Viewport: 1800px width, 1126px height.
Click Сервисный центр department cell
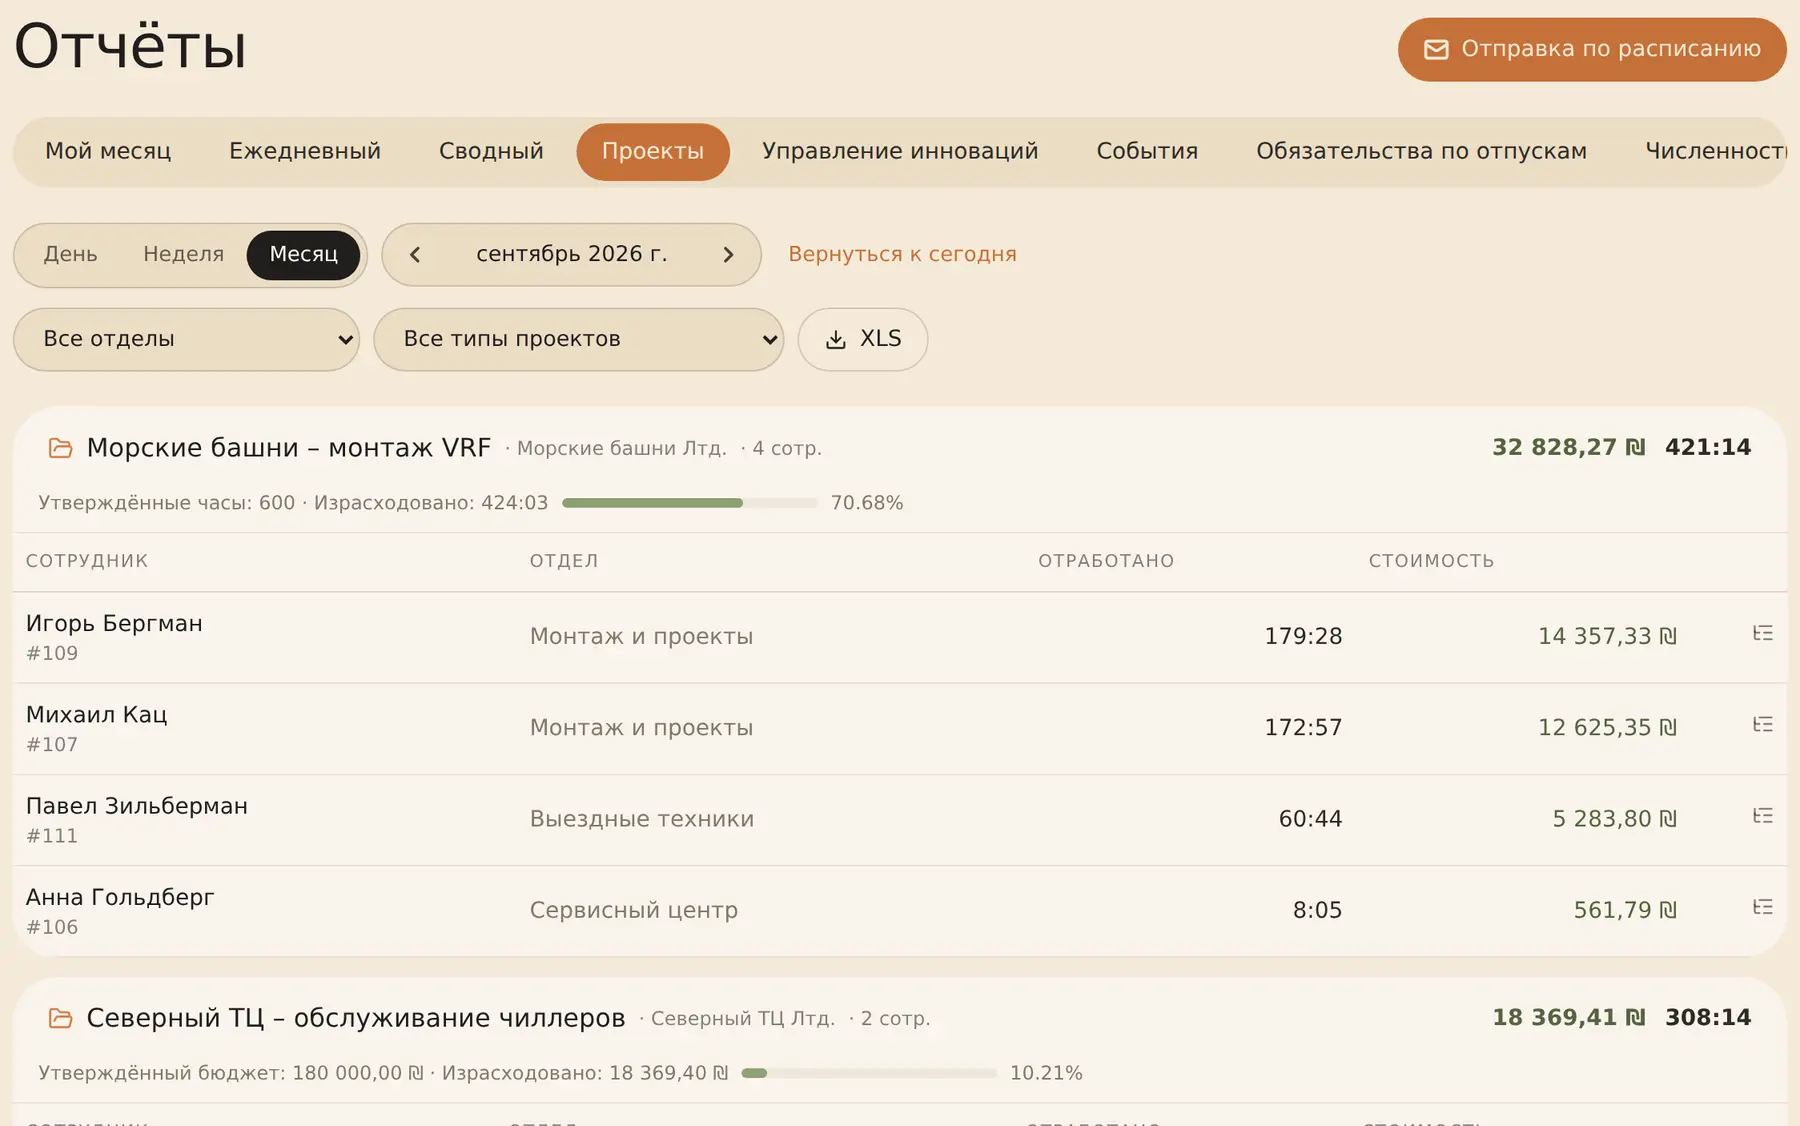634,910
